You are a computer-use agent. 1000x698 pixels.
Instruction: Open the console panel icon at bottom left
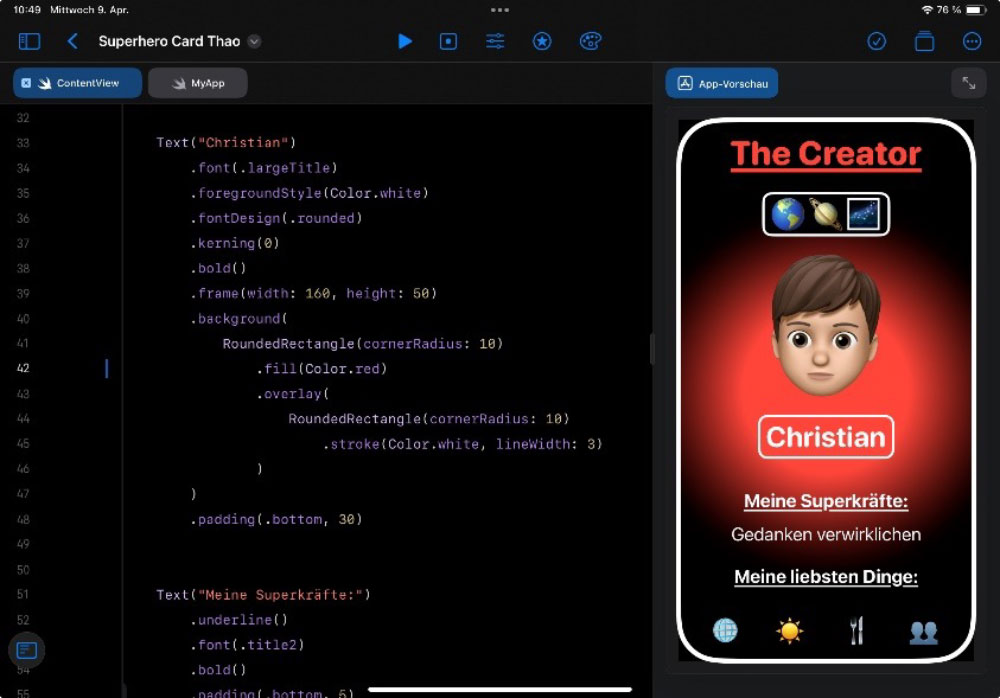point(27,650)
